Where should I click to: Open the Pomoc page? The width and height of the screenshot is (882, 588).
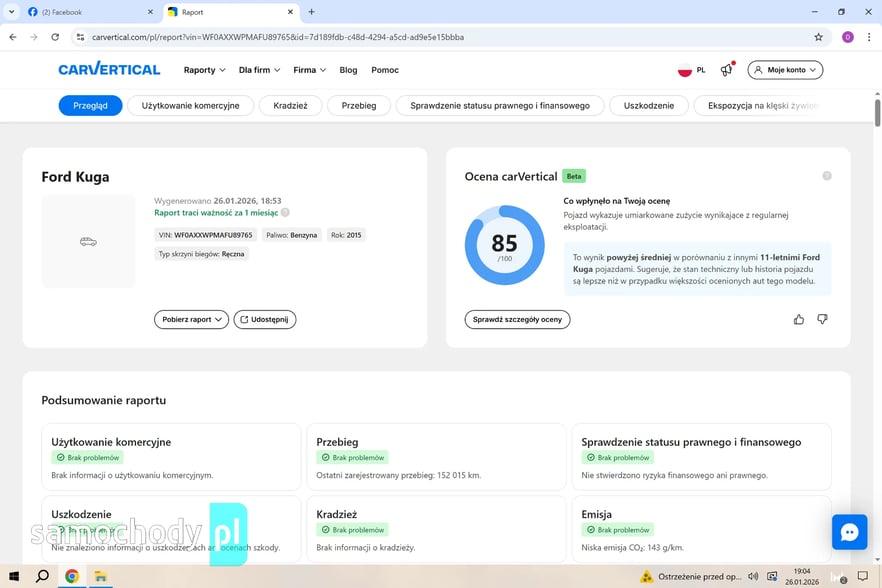tap(385, 70)
